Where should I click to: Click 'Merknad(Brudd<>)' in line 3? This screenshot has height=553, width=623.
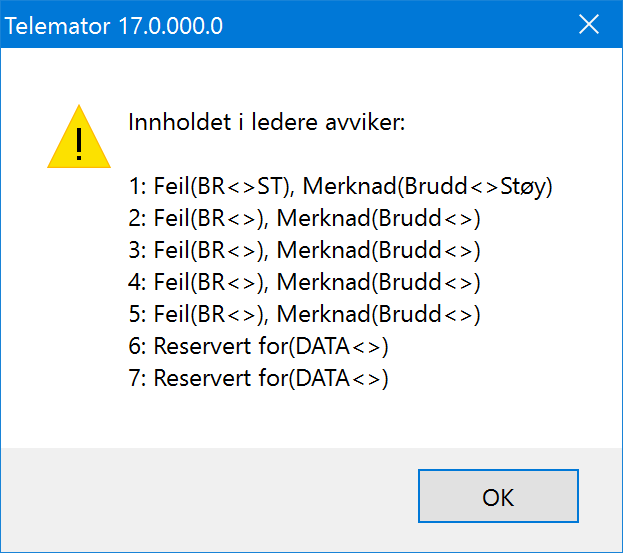click(x=379, y=250)
